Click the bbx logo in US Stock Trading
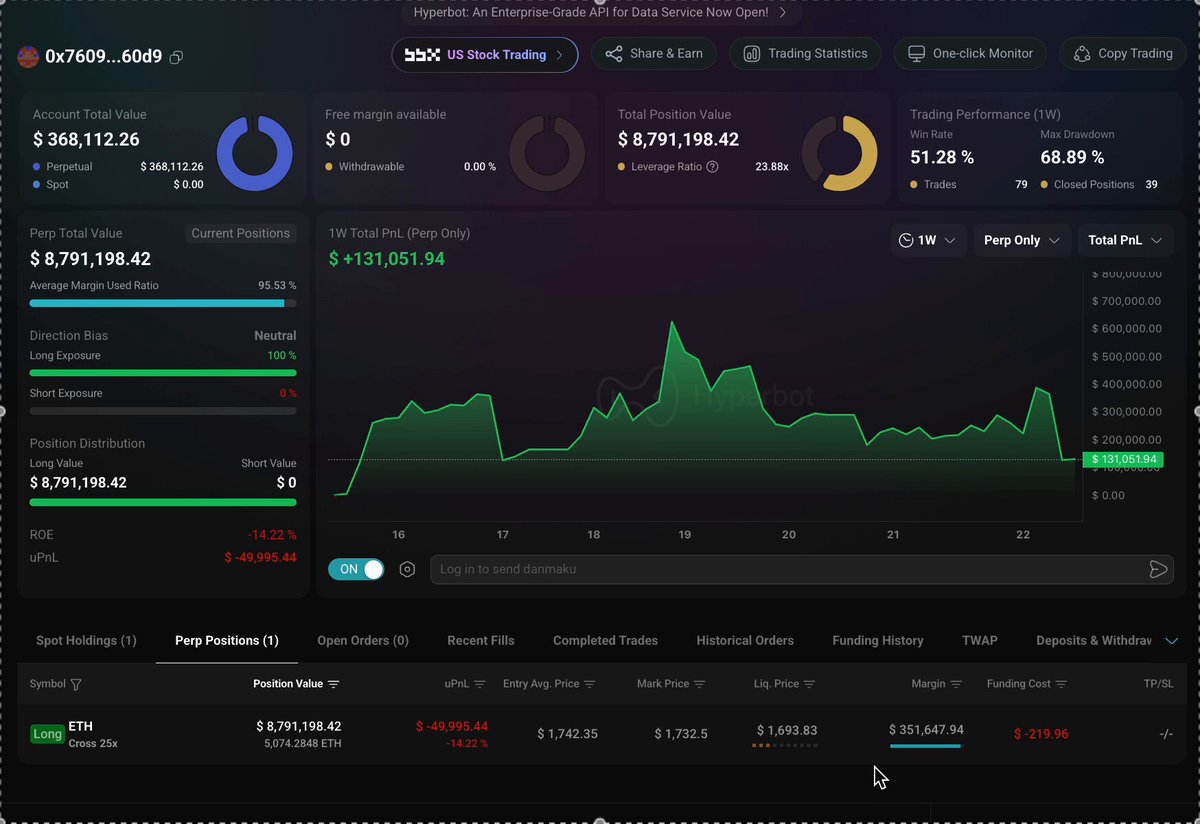 [x=421, y=55]
